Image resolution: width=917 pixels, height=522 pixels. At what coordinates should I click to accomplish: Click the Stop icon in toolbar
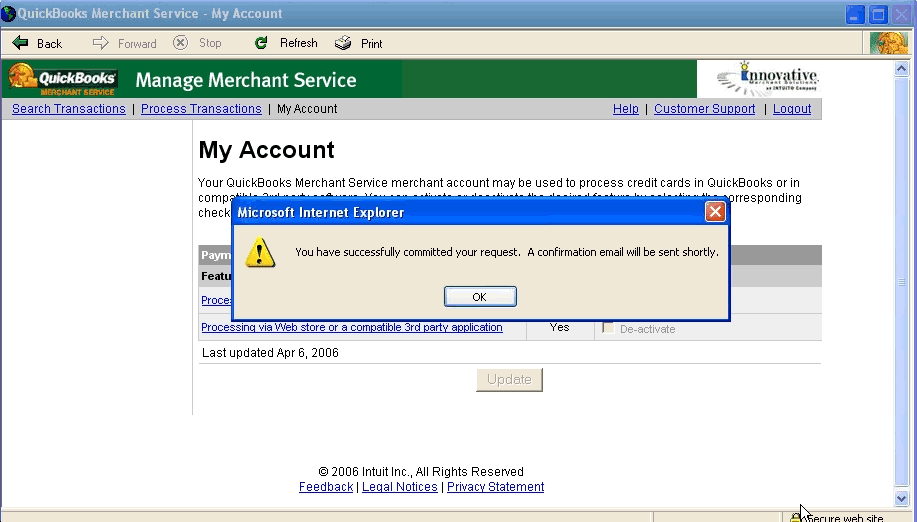[181, 43]
